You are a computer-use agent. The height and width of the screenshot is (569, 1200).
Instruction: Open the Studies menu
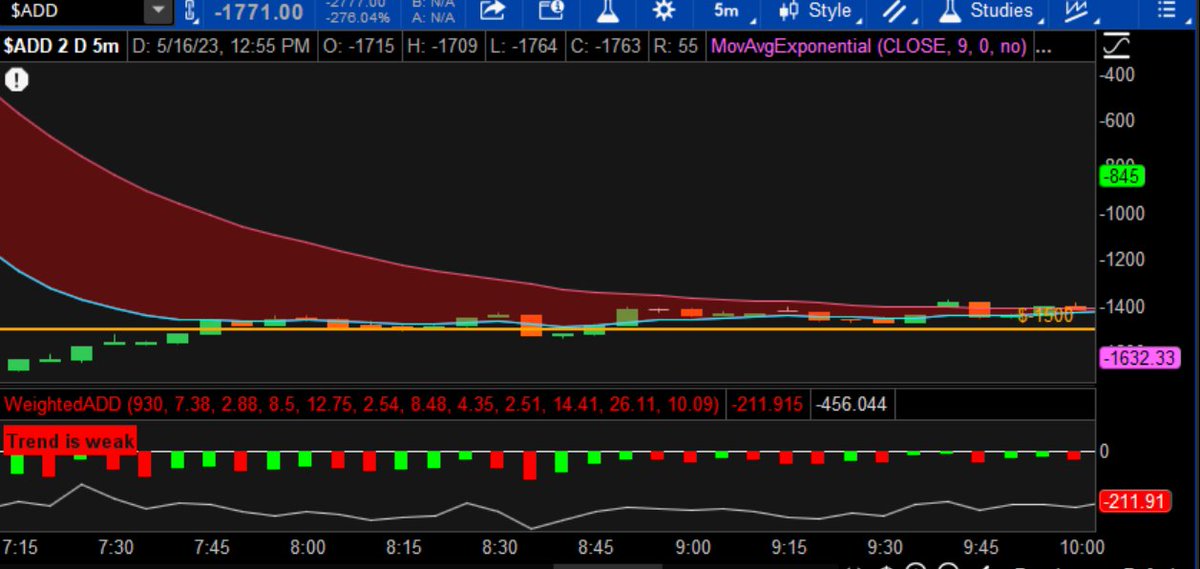992,11
